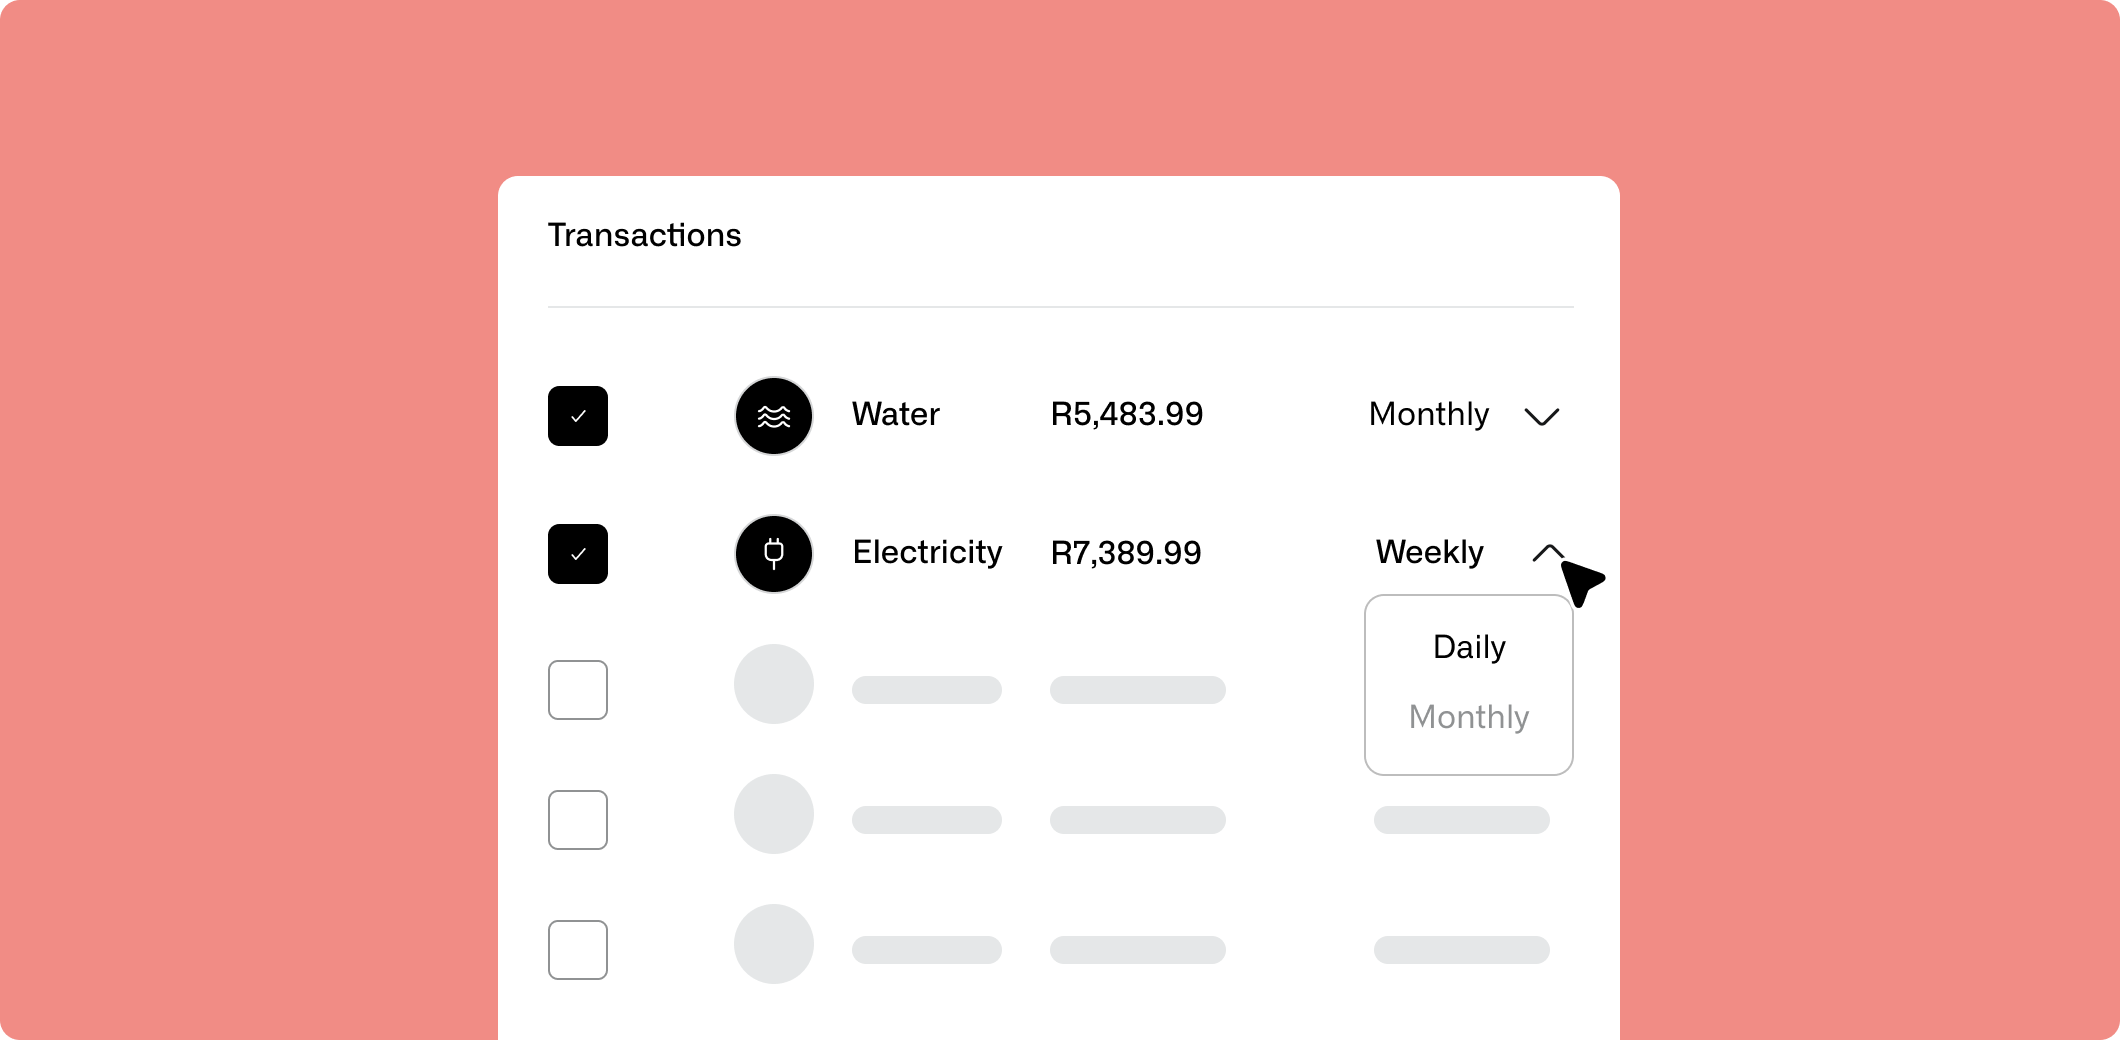Image resolution: width=2120 pixels, height=1040 pixels.
Task: Select Daily from the open dropdown
Action: coord(1467,647)
